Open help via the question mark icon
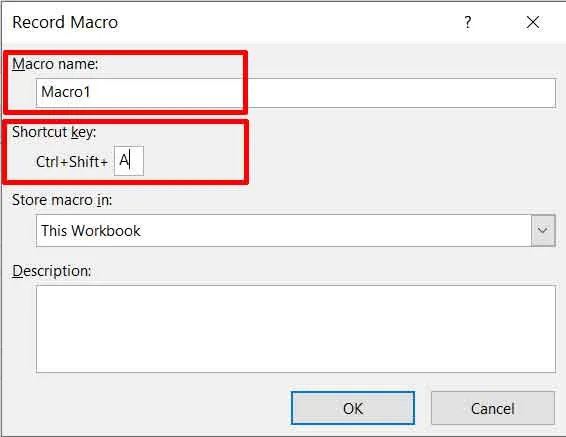566x437 pixels. 467,22
